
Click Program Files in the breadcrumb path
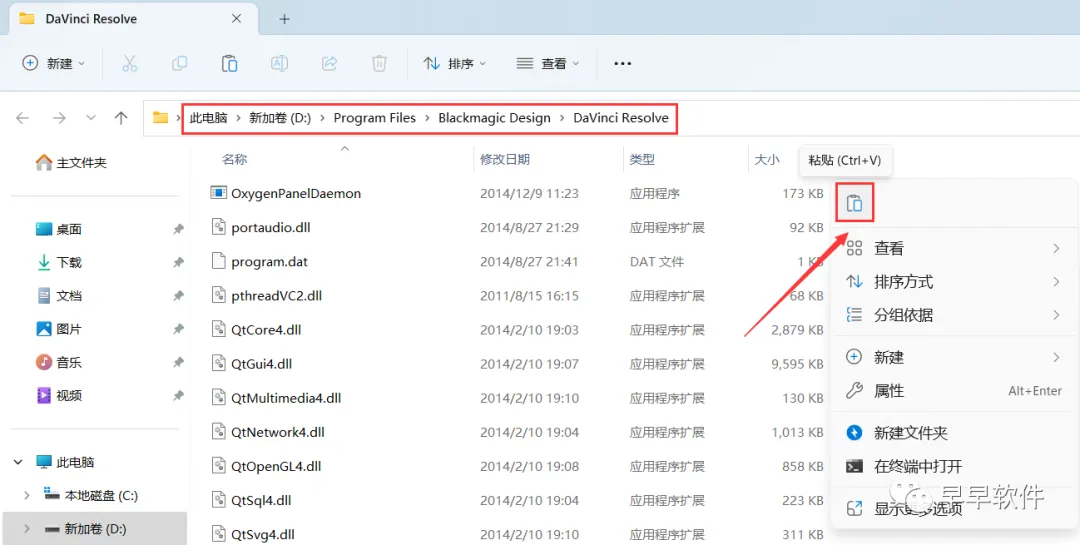click(375, 118)
